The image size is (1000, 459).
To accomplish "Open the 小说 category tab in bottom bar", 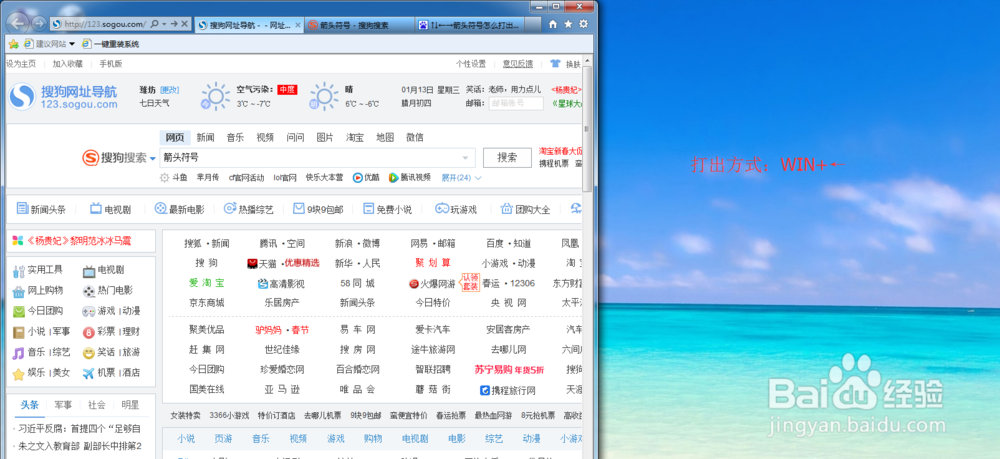I will (x=186, y=439).
